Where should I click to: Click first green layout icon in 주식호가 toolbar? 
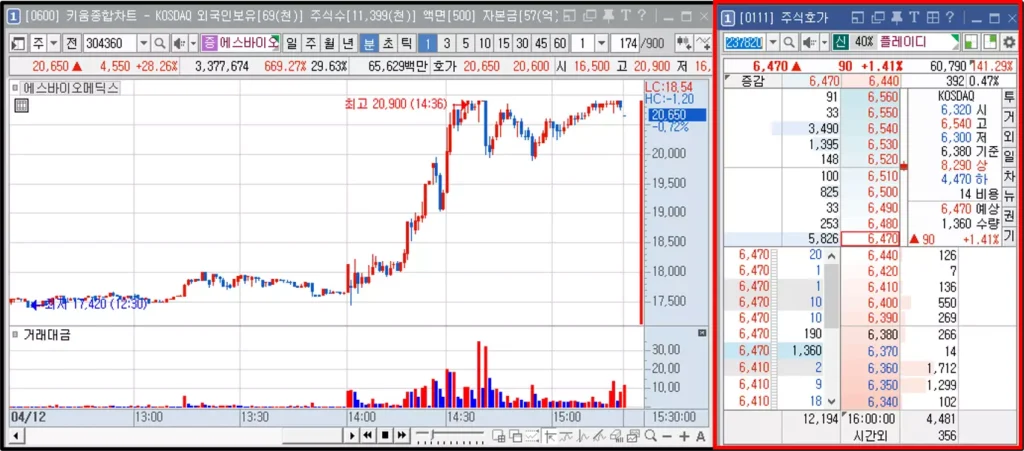coord(972,42)
